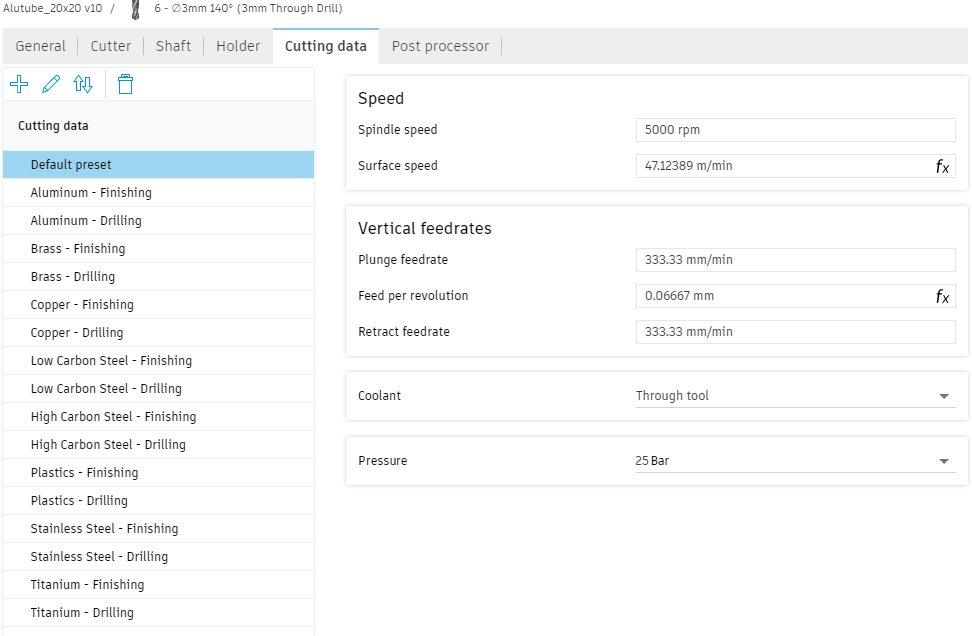The height and width of the screenshot is (636, 972).
Task: Choose Titanium - Finishing preset
Action: pos(159,585)
